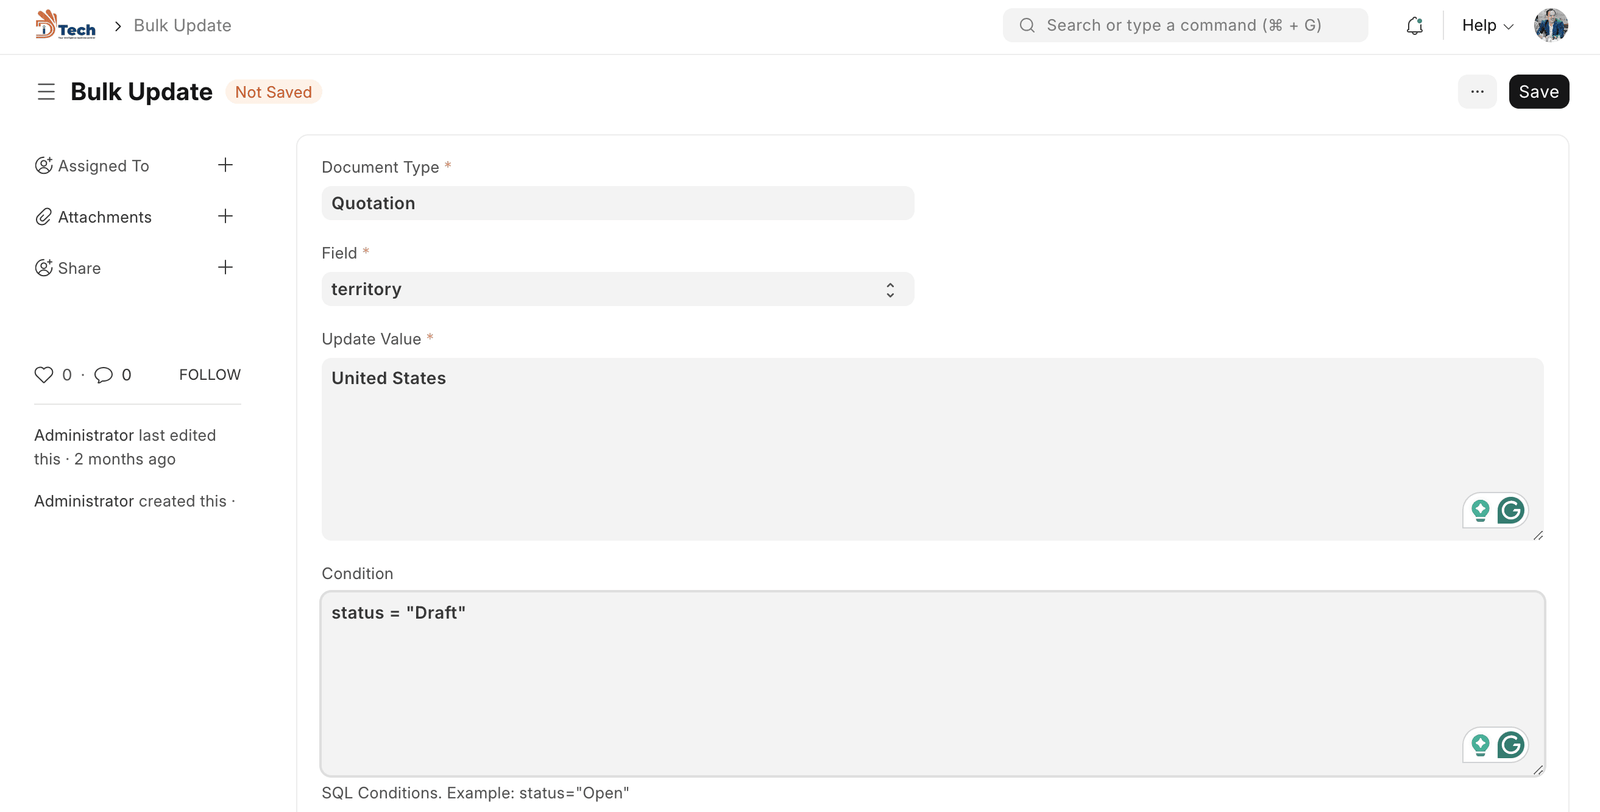Click lightbulb suggestion icon in Condition box
This screenshot has width=1600, height=812.
click(x=1480, y=745)
